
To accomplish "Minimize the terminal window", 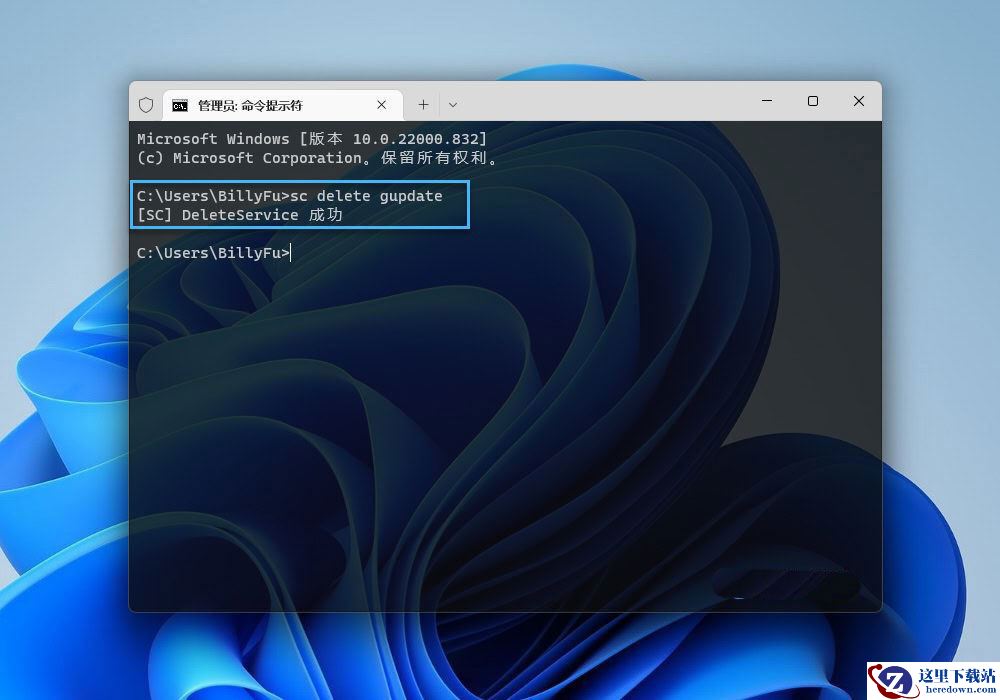I will click(767, 101).
